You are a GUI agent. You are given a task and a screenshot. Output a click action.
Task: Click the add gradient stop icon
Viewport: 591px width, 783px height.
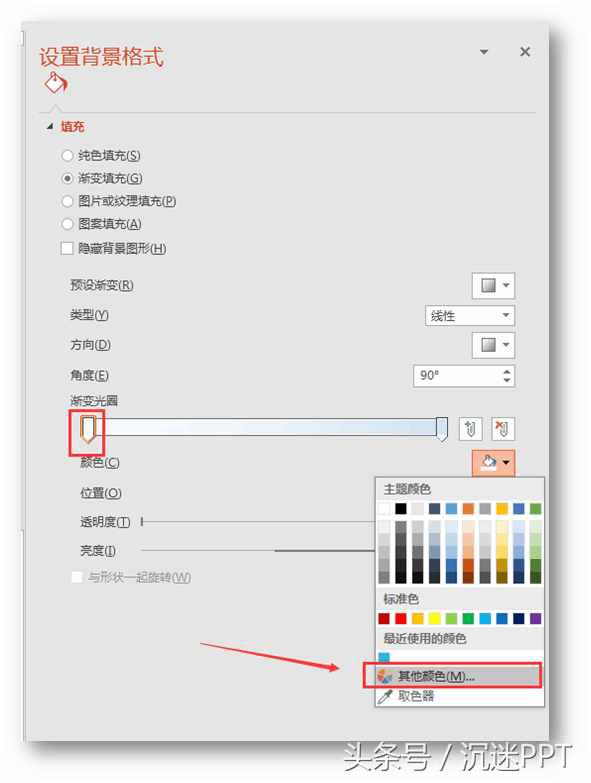tap(470, 428)
